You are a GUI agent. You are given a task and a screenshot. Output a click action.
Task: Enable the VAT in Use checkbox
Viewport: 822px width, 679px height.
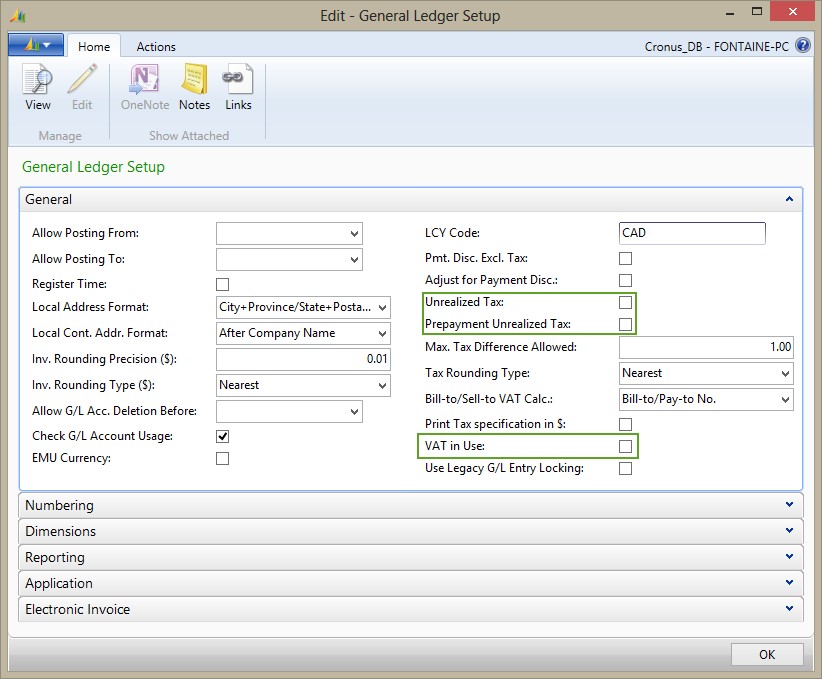(625, 446)
